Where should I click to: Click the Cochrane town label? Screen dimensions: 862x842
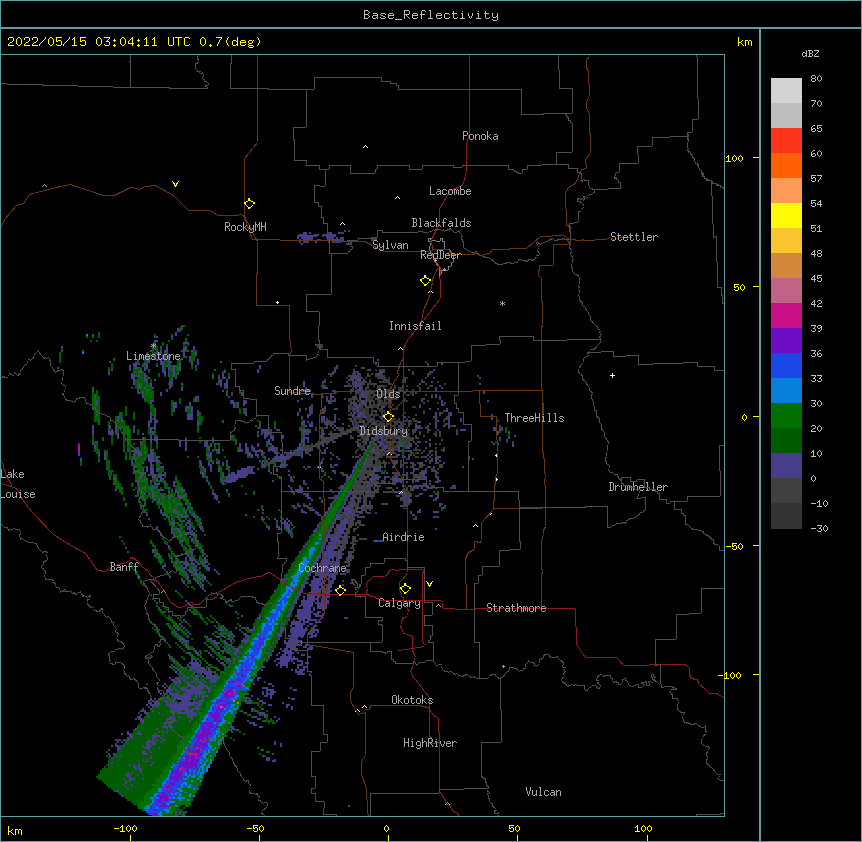pyautogui.click(x=322, y=568)
